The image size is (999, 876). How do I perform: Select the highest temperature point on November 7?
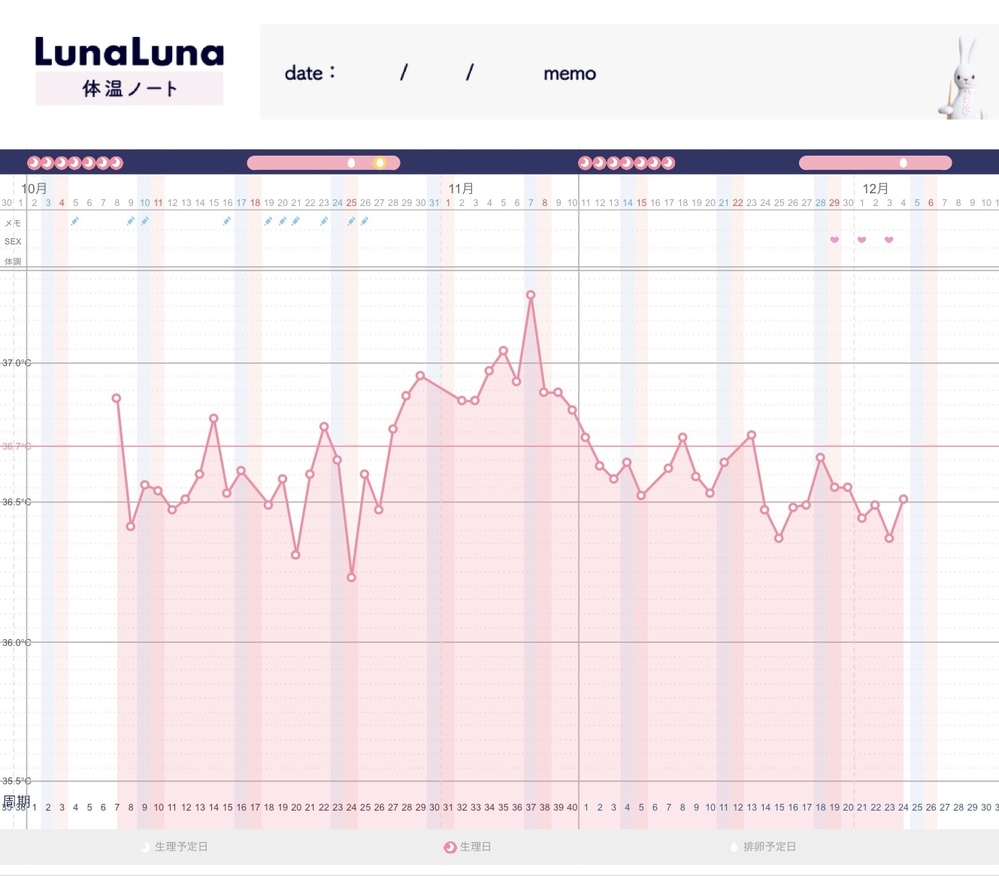pyautogui.click(x=530, y=295)
